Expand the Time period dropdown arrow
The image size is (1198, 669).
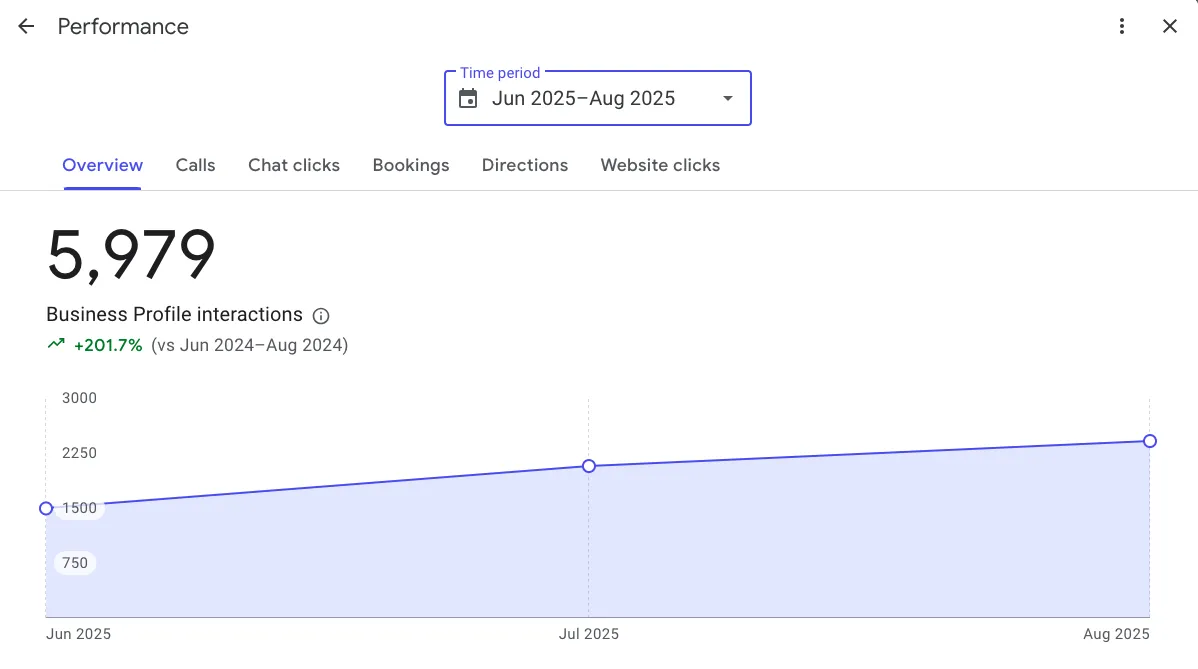click(728, 98)
